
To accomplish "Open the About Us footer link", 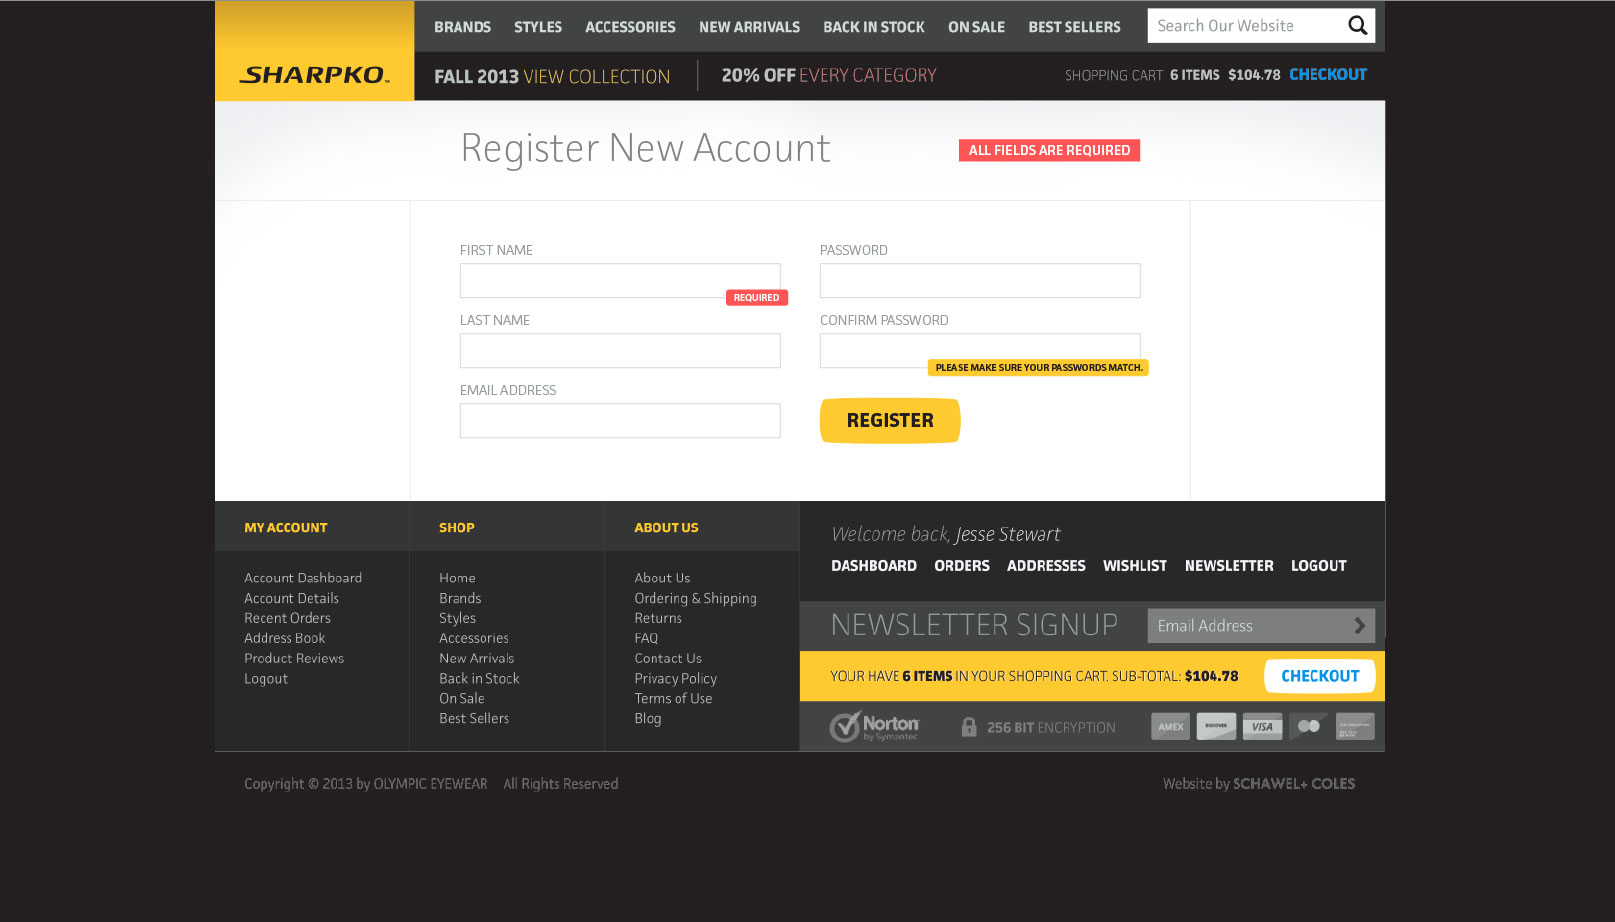I will click(x=662, y=578).
